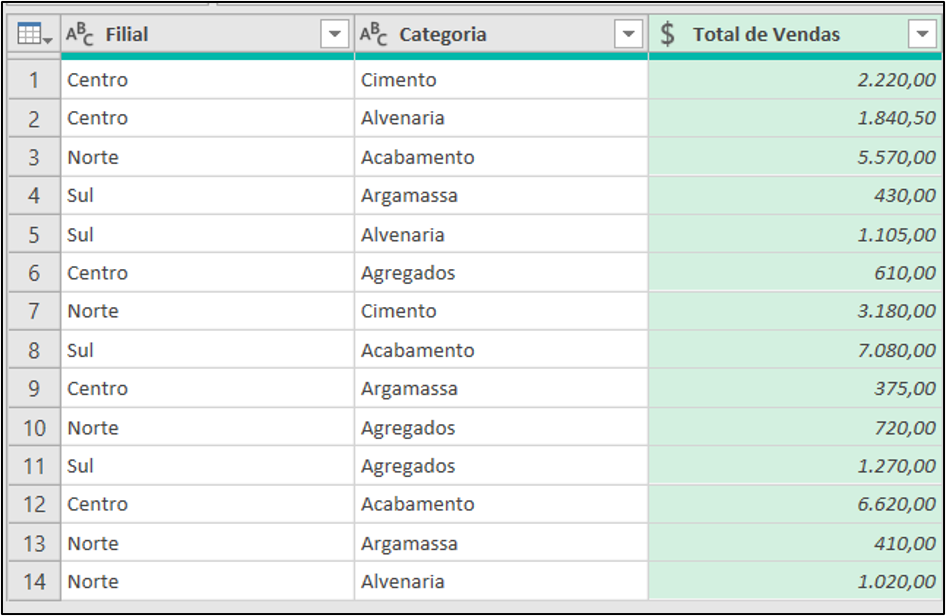Select row number 1
The image size is (946, 616).
(34, 80)
